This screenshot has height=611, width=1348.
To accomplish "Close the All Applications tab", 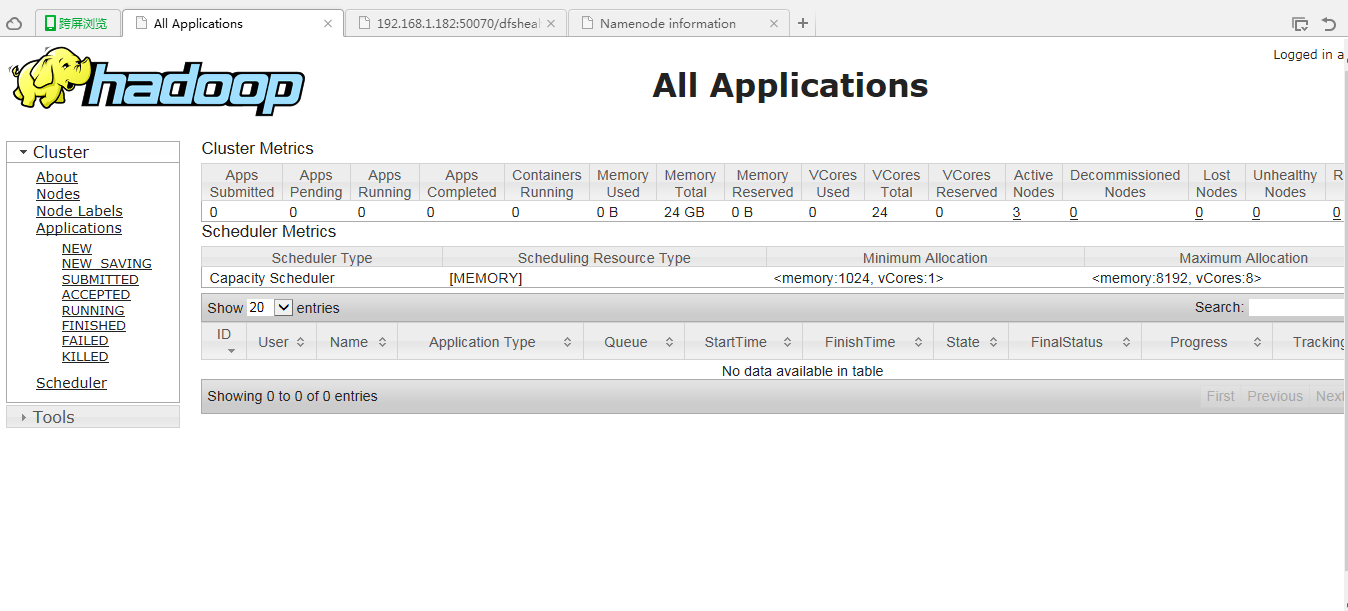I will (328, 23).
